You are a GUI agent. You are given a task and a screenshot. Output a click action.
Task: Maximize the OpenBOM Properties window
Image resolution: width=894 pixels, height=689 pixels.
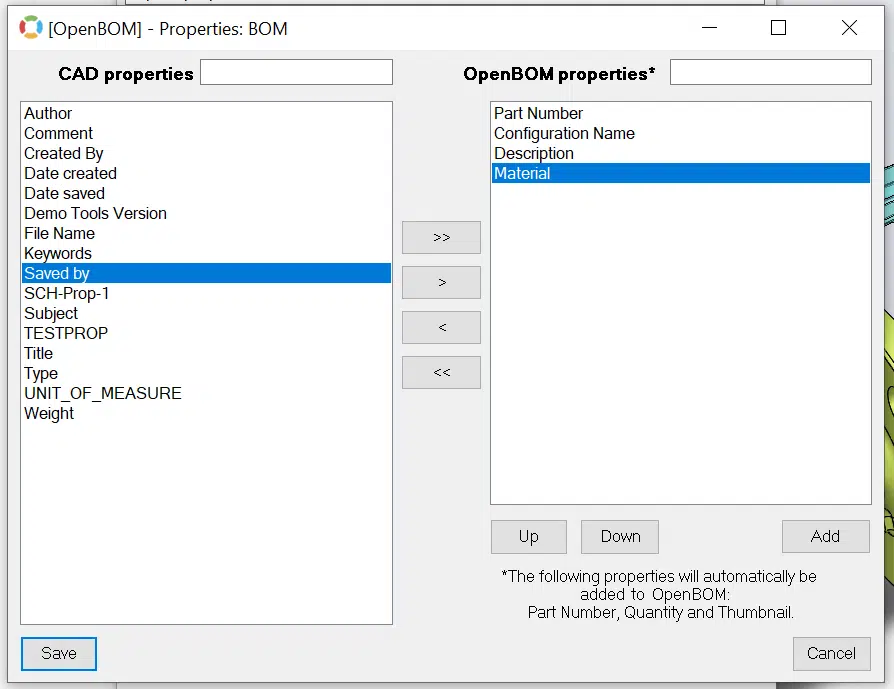point(778,27)
